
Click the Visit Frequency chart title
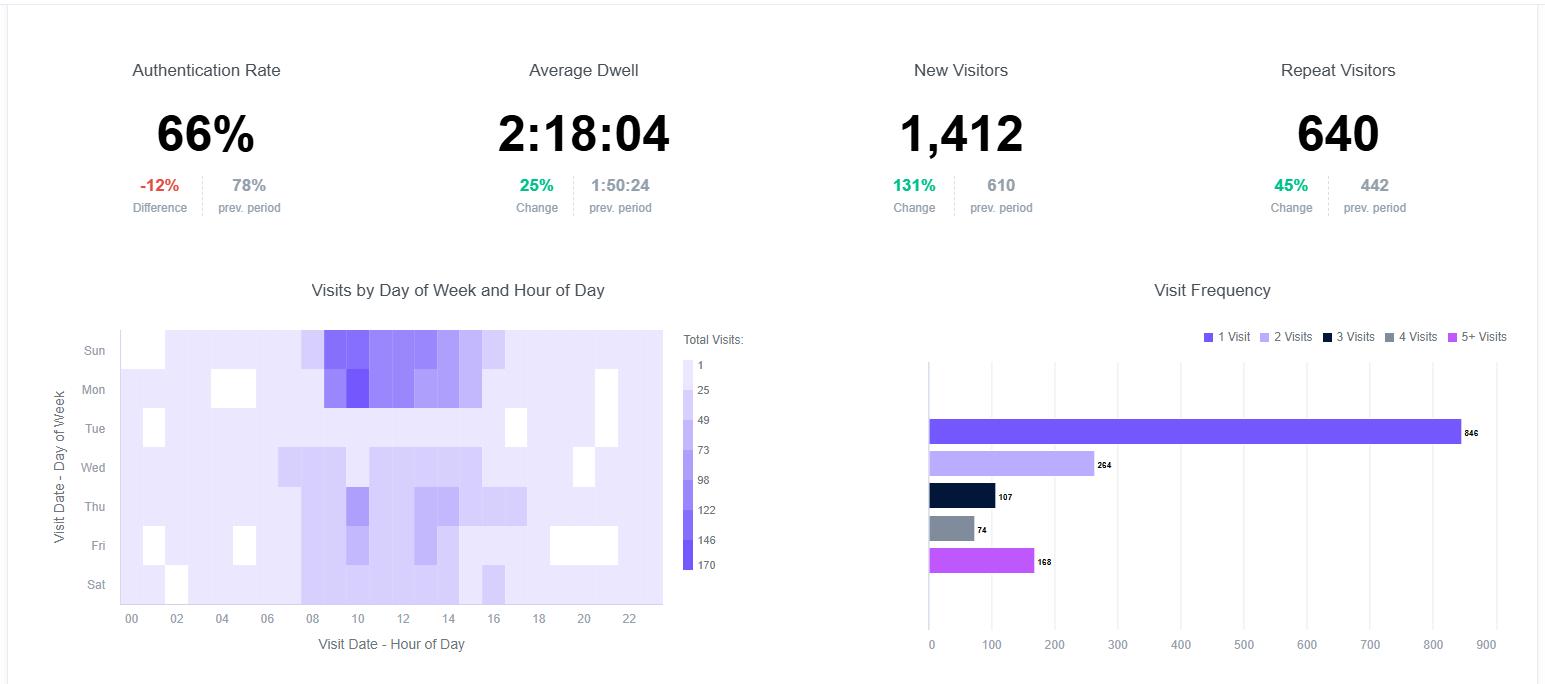point(1212,290)
